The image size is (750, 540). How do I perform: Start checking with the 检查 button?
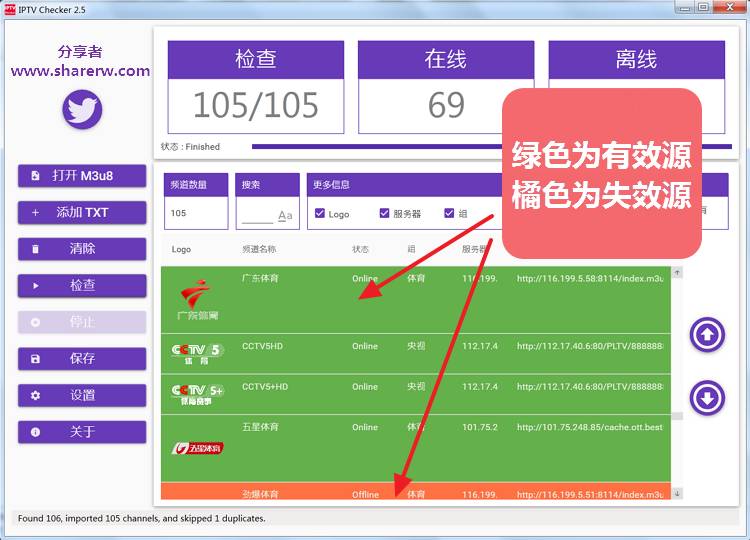point(82,285)
